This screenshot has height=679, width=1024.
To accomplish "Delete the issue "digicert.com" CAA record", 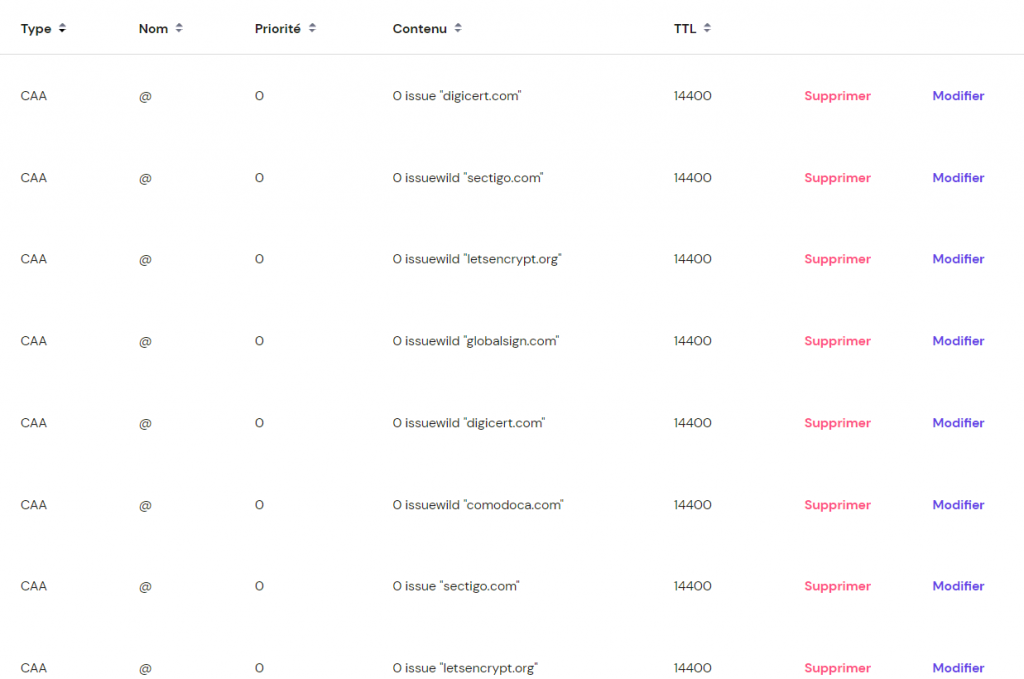I will click(837, 96).
